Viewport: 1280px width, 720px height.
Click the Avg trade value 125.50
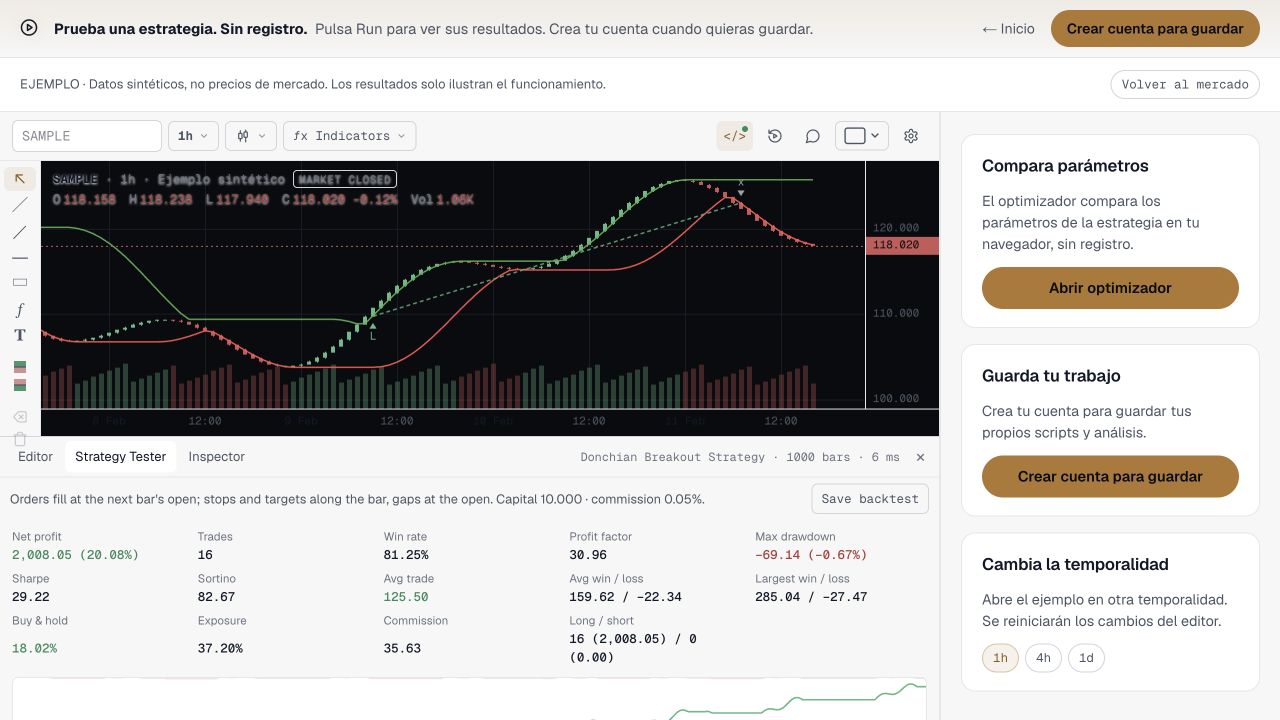[x=406, y=597]
